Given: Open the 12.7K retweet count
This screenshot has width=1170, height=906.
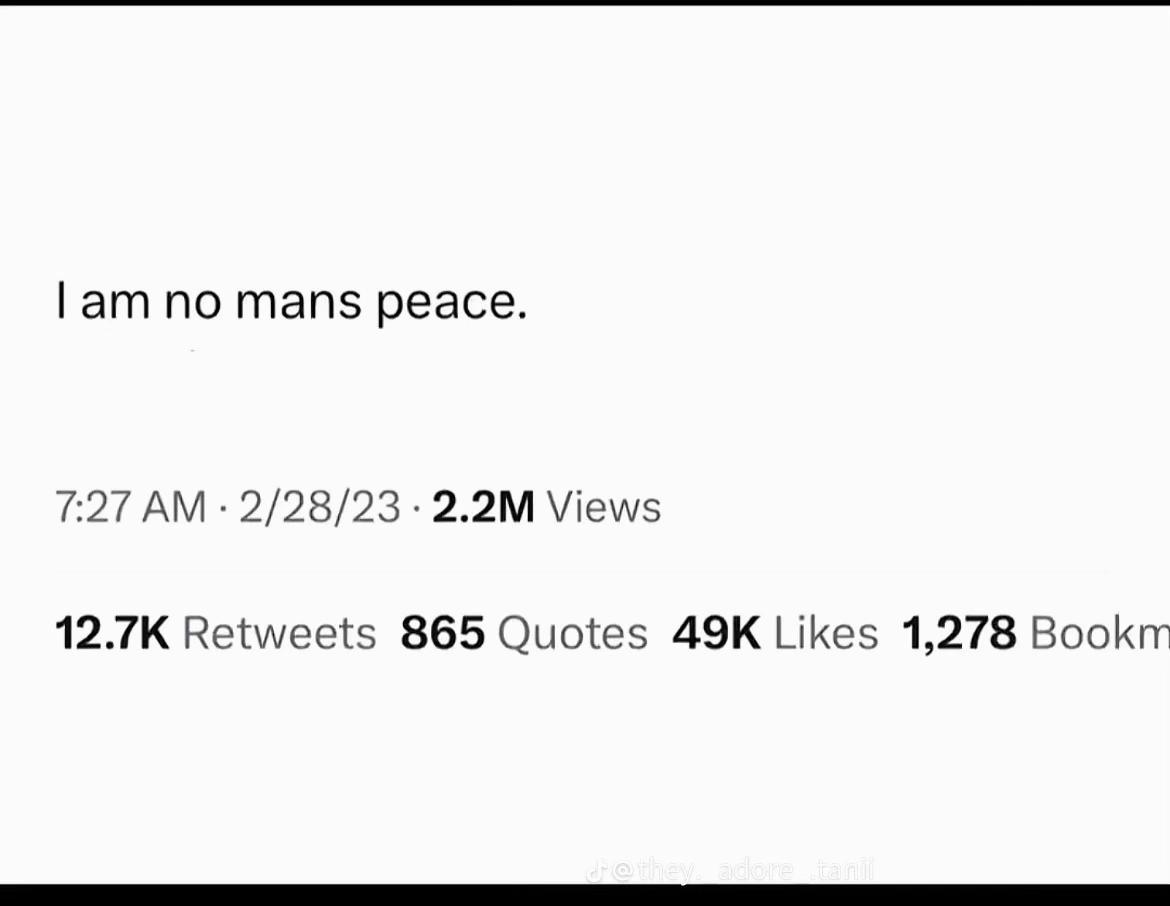Looking at the screenshot, I should pos(112,633).
